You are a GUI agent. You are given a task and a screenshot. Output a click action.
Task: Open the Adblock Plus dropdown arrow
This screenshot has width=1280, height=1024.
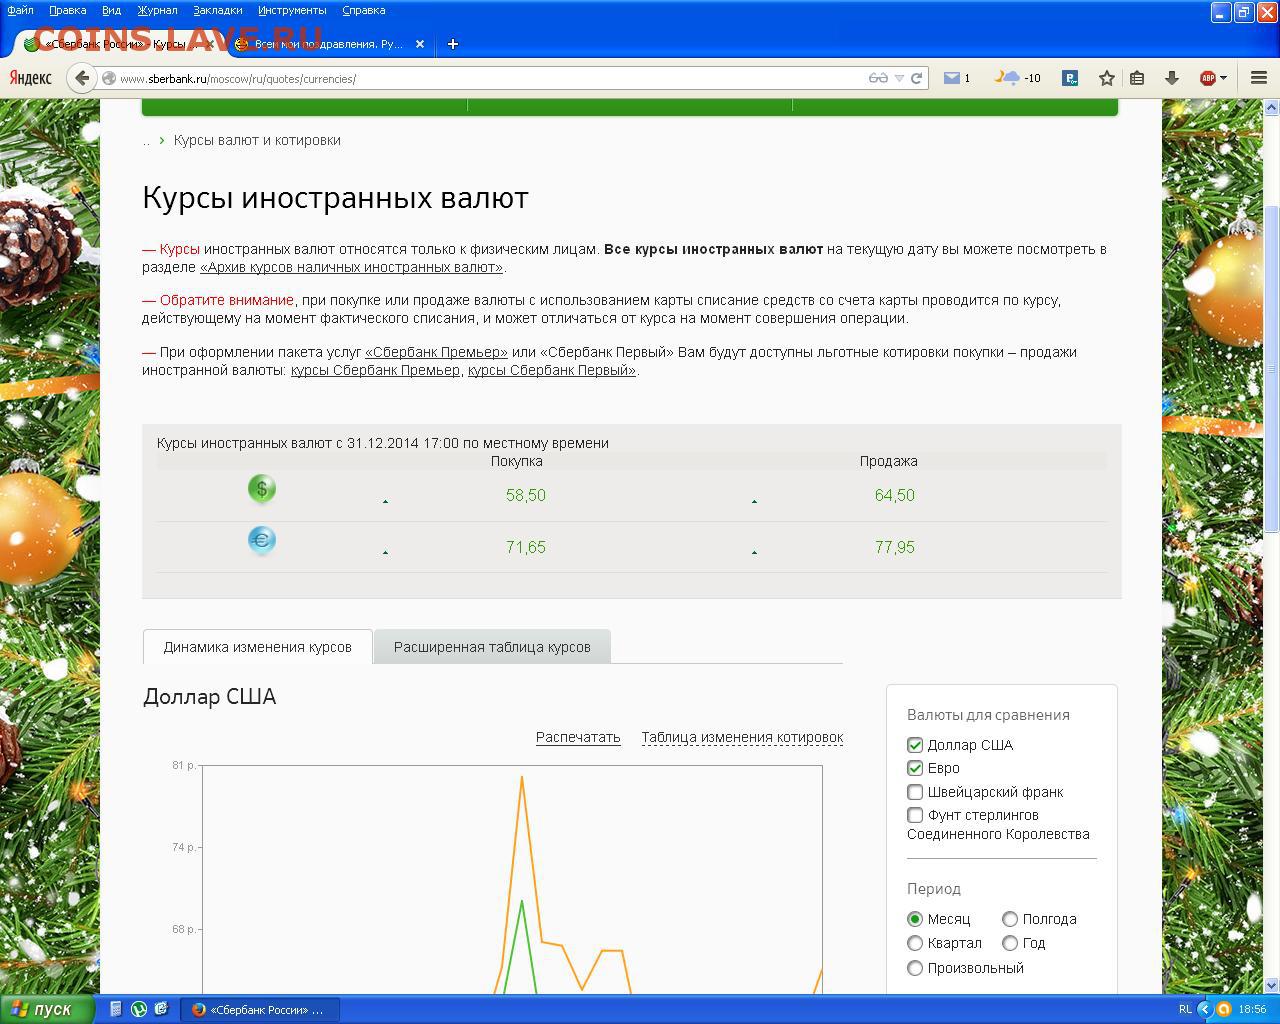pos(1223,78)
